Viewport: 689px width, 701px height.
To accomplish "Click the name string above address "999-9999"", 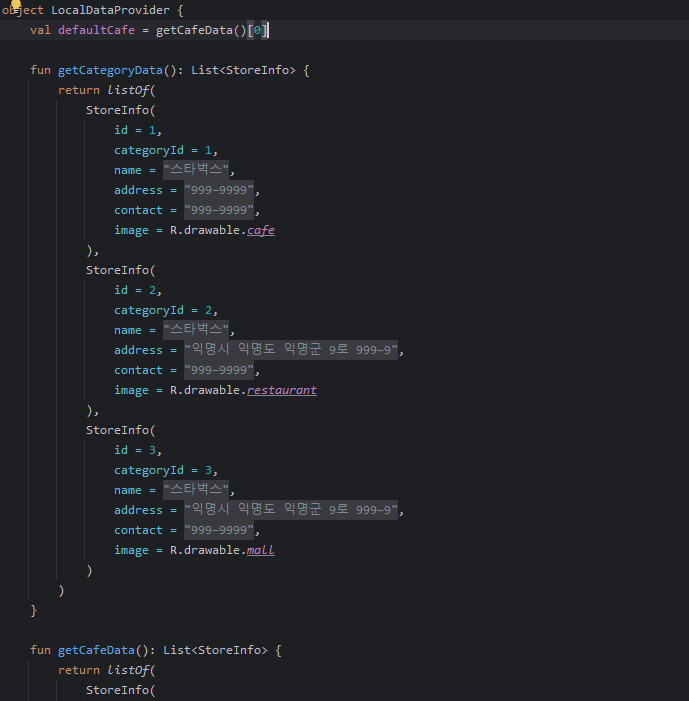I will point(196,170).
